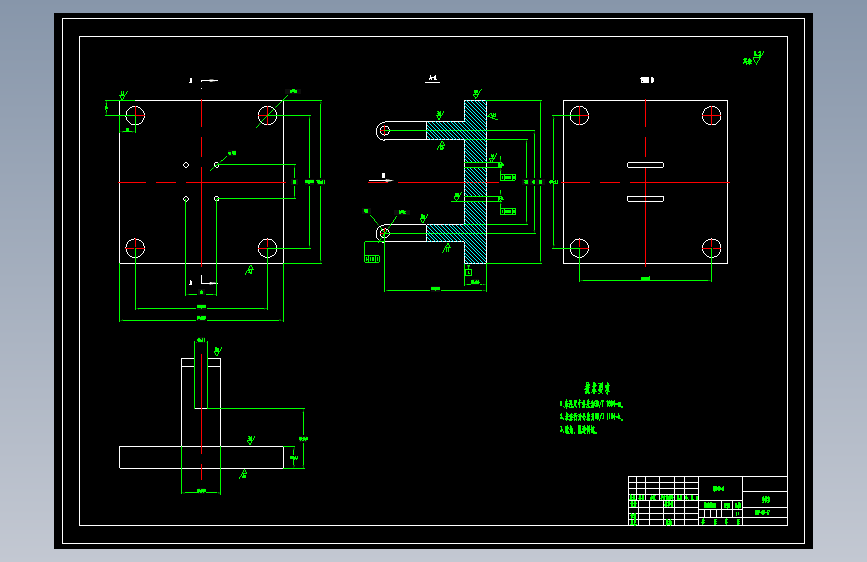Click the drawing number cell in title block
Viewport: 867px width, 562px height.
(765, 513)
